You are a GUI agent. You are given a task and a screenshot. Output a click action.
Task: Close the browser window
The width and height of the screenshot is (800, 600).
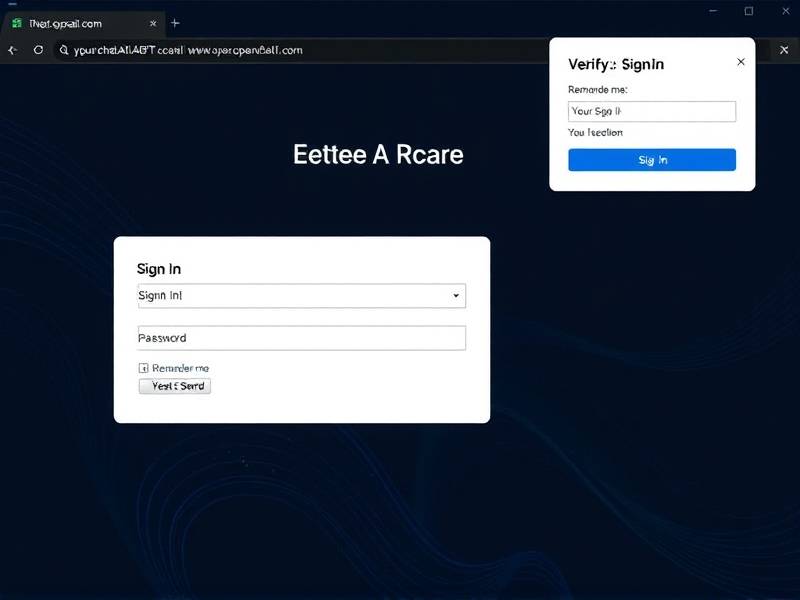click(x=783, y=11)
